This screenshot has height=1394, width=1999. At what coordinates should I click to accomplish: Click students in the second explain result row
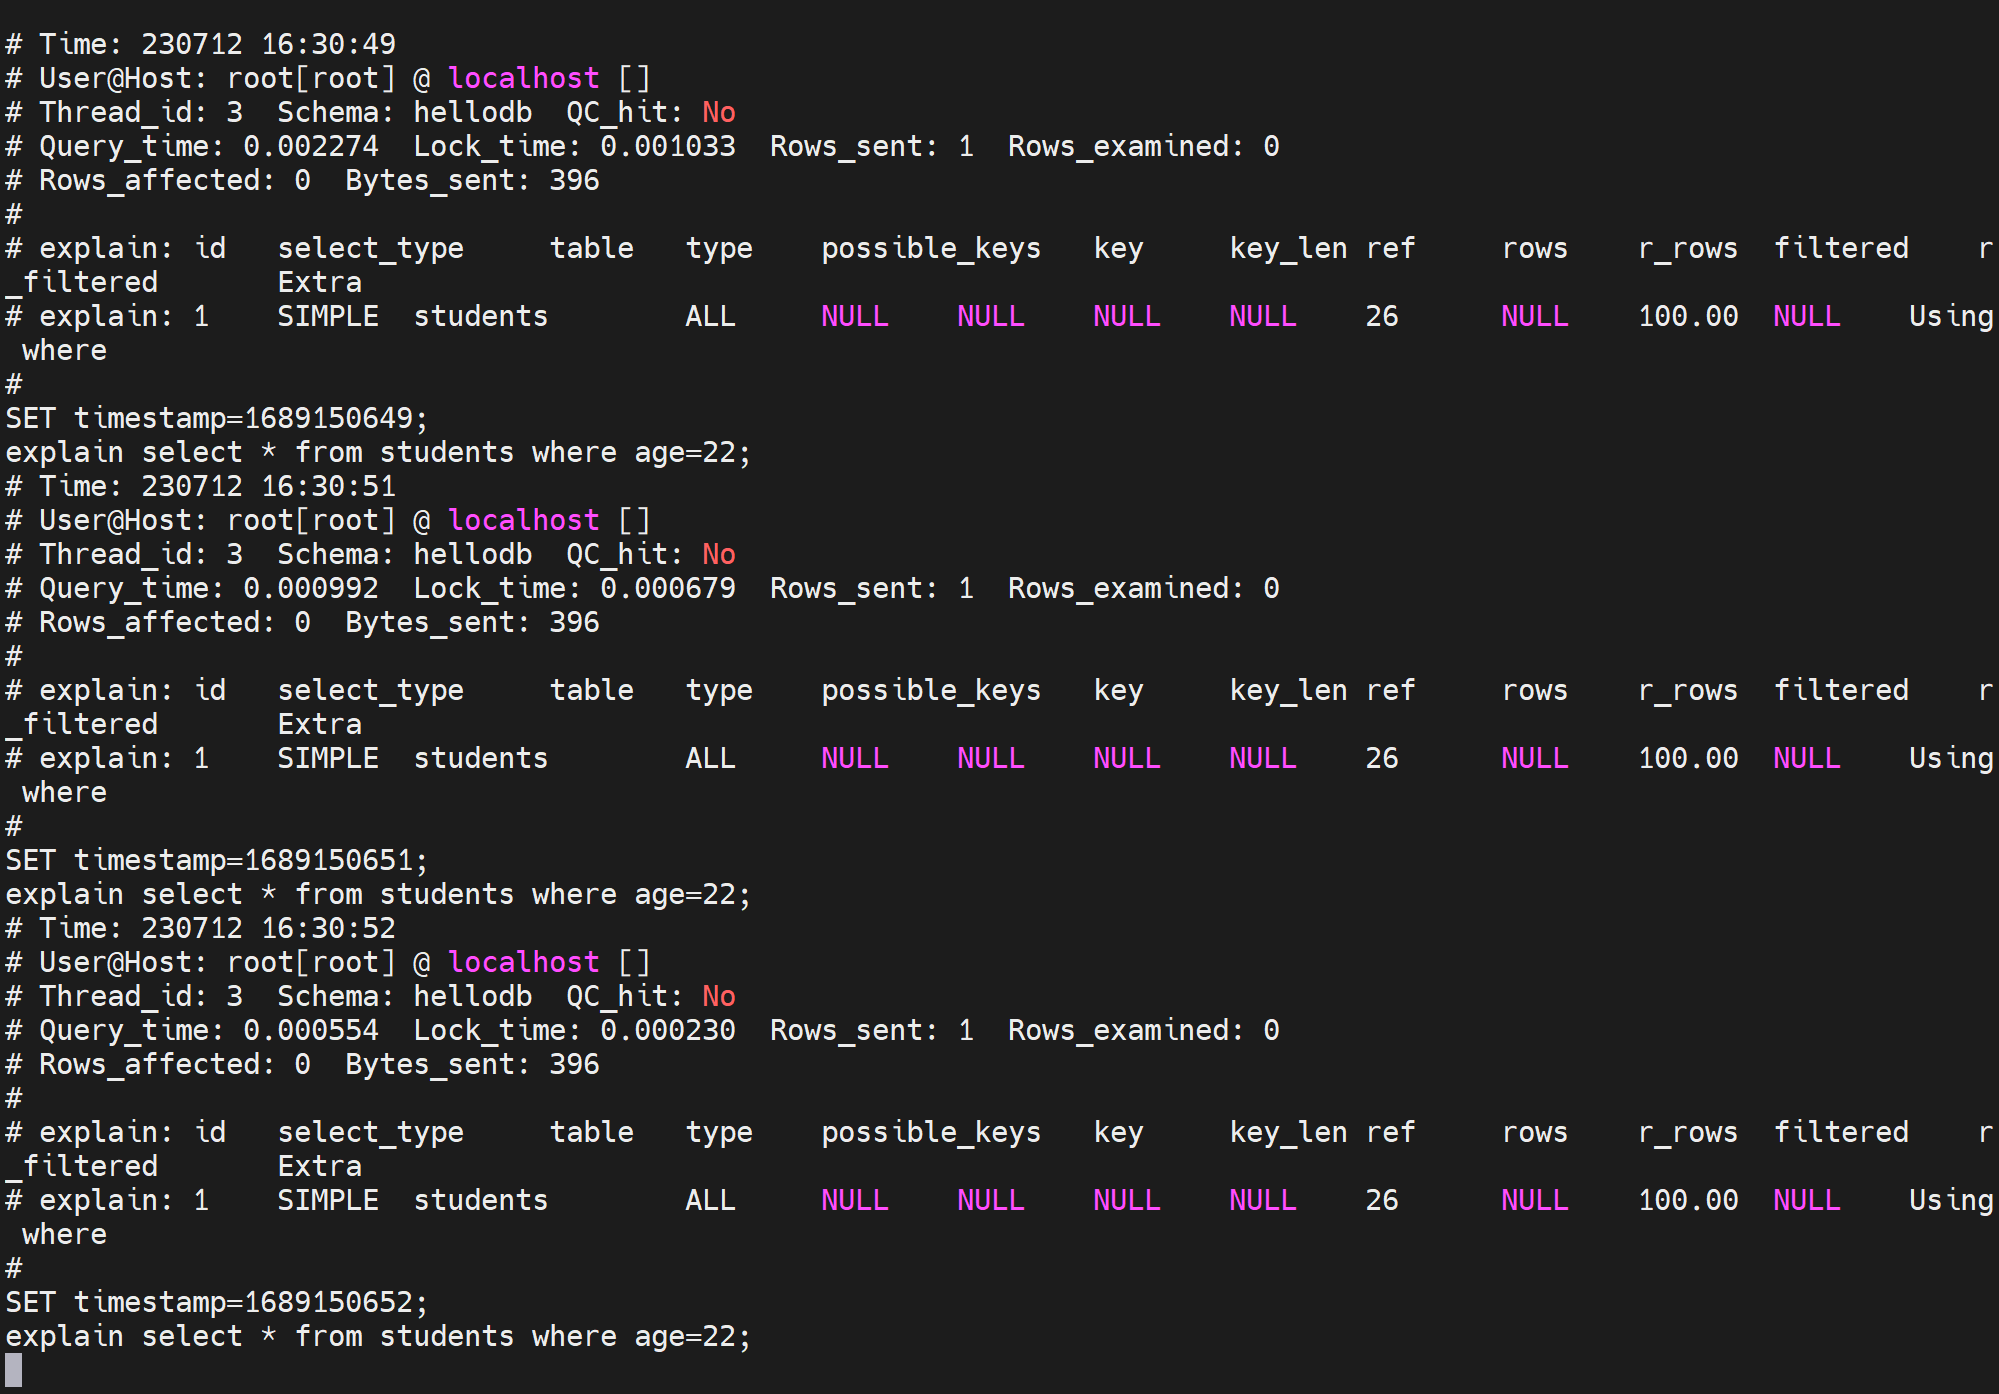pos(481,758)
